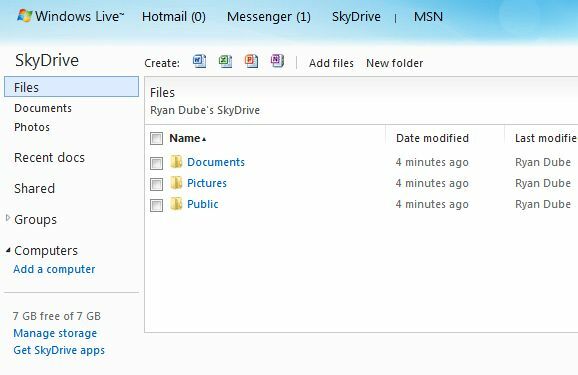Open Recent docs in the sidebar
The height and width of the screenshot is (375, 578).
[49, 158]
